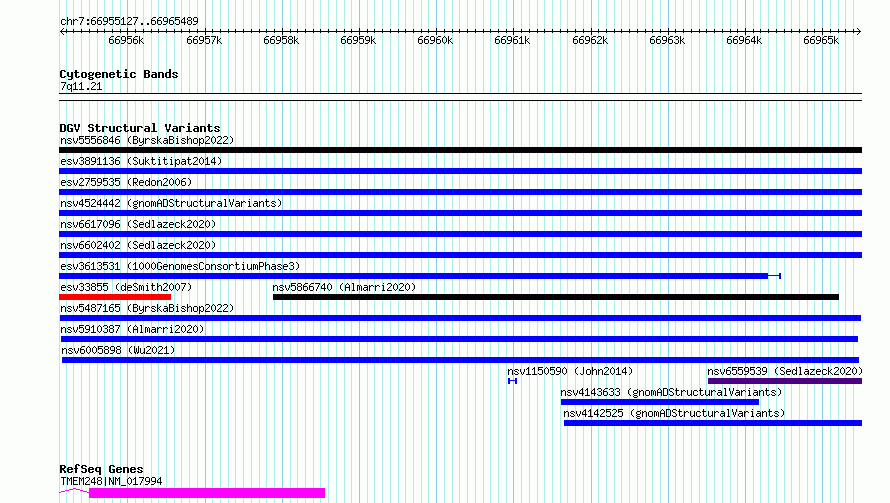Image resolution: width=890 pixels, height=503 pixels.
Task: Open variant nsv6602402 (Sedlazeck2020) label
Action: coord(138,245)
